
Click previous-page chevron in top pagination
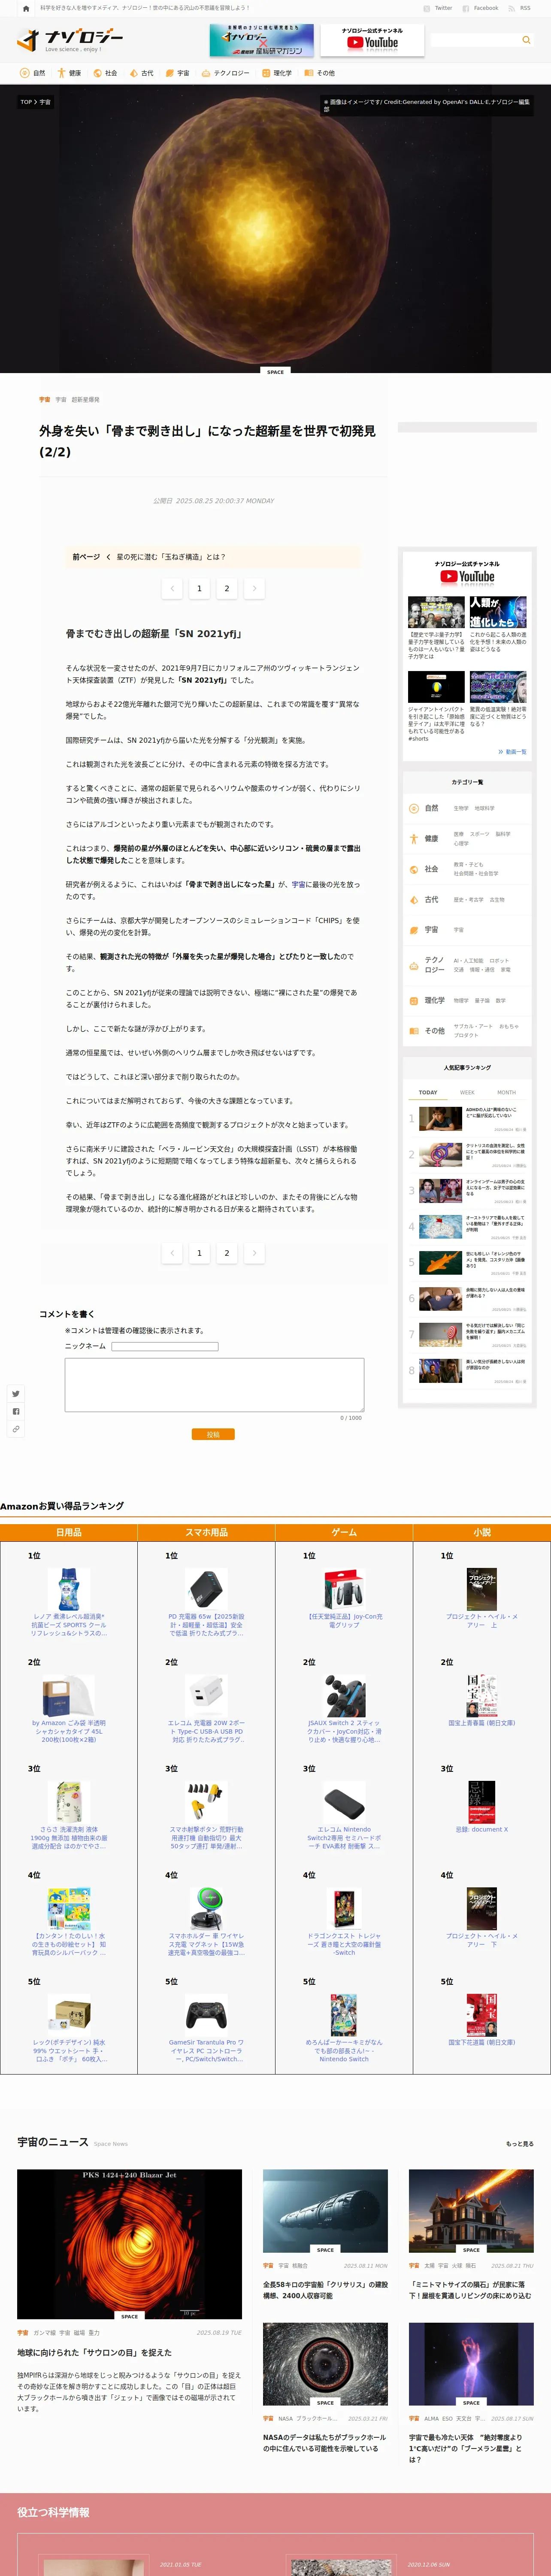point(172,588)
